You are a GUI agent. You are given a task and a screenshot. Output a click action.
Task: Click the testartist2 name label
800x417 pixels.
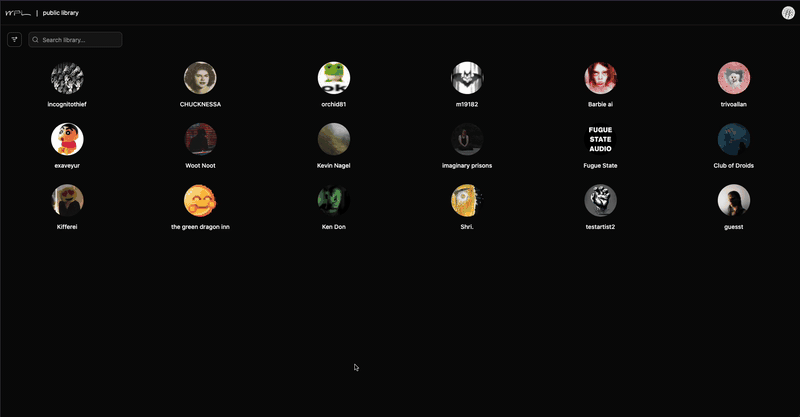(601, 227)
